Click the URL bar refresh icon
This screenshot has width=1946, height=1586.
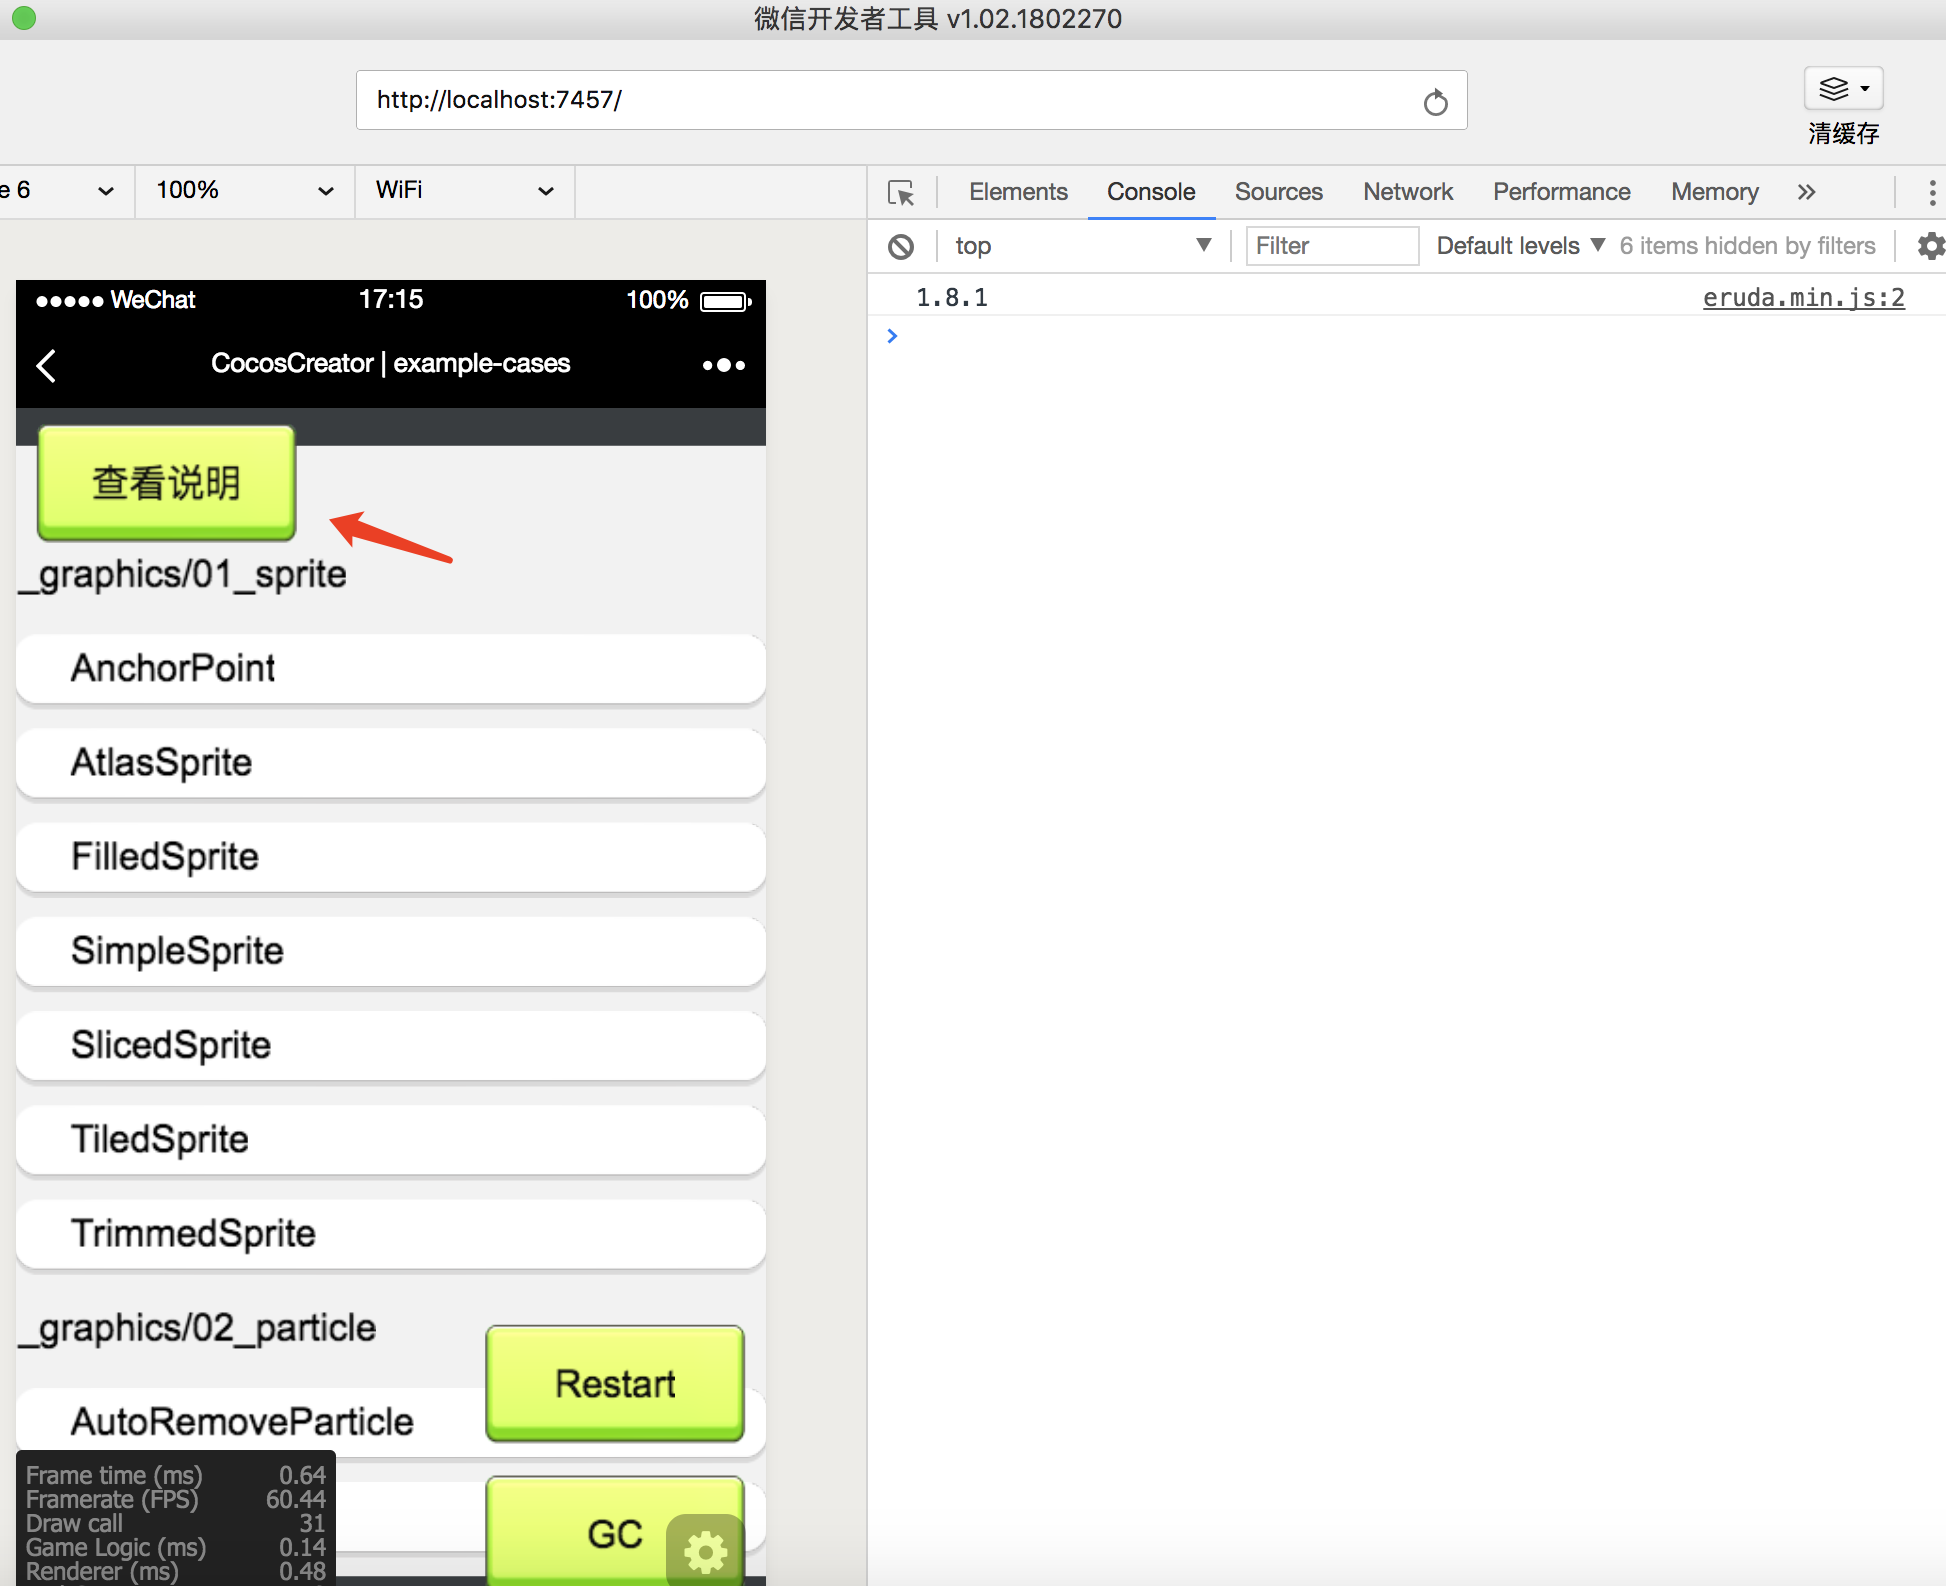pos(1435,102)
